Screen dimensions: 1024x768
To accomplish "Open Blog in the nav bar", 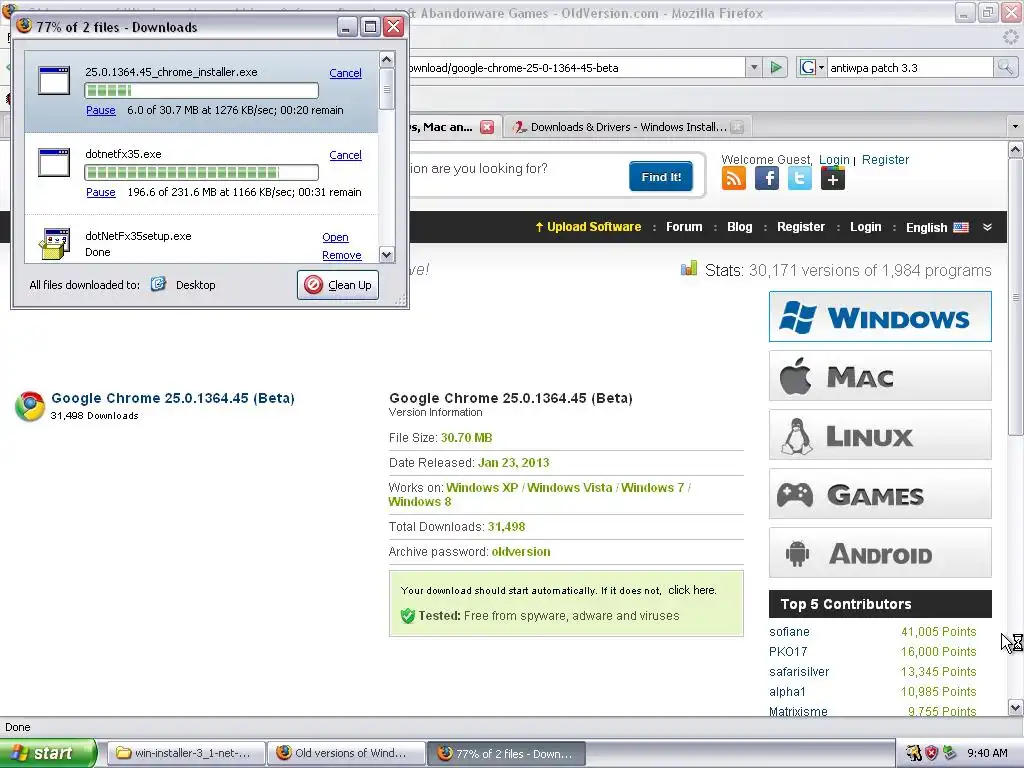I will point(739,227).
